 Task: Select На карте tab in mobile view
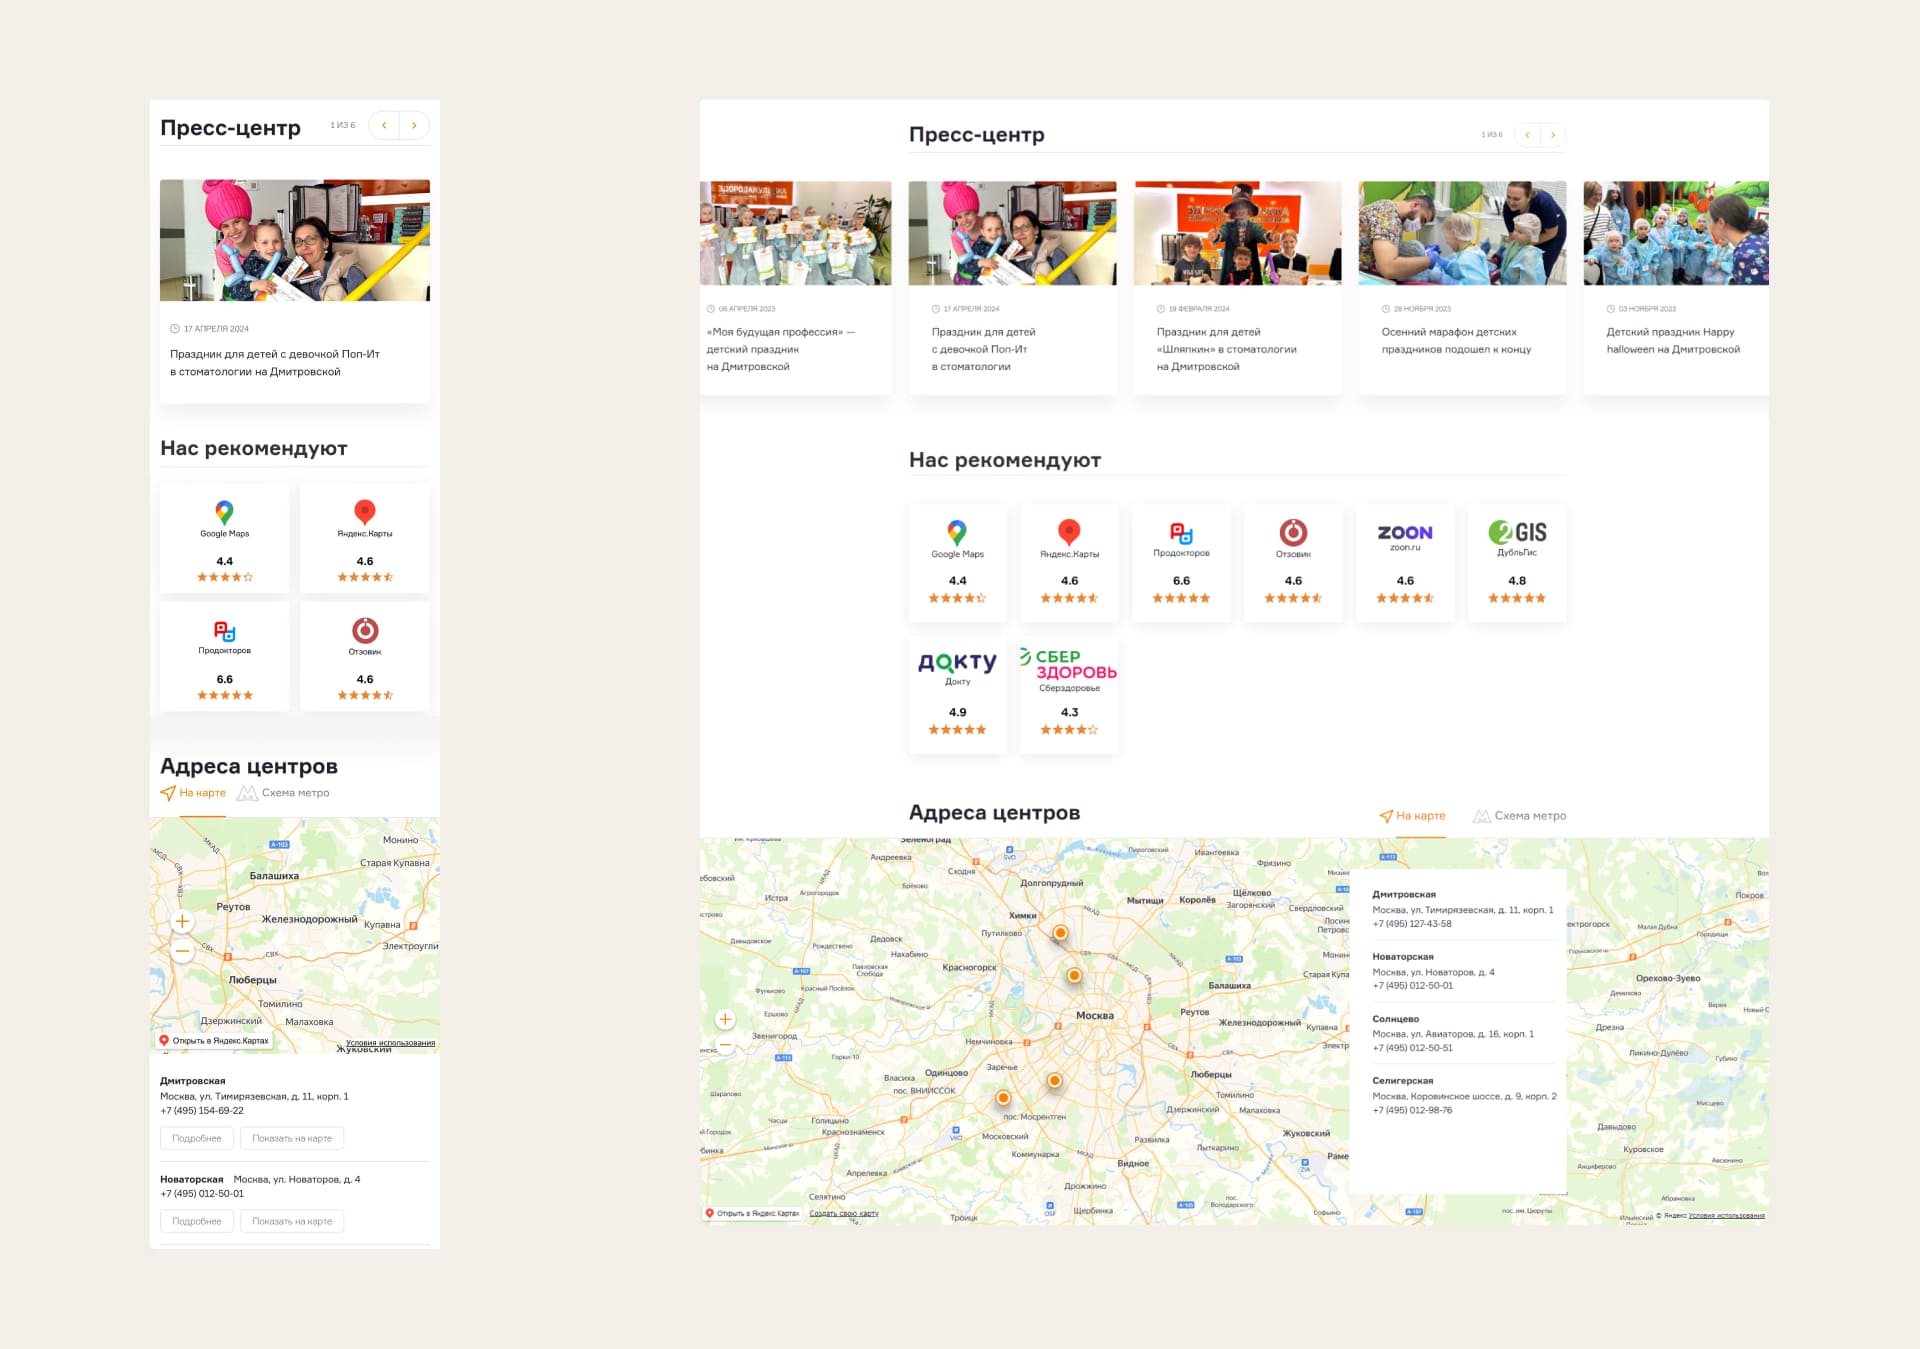point(194,793)
